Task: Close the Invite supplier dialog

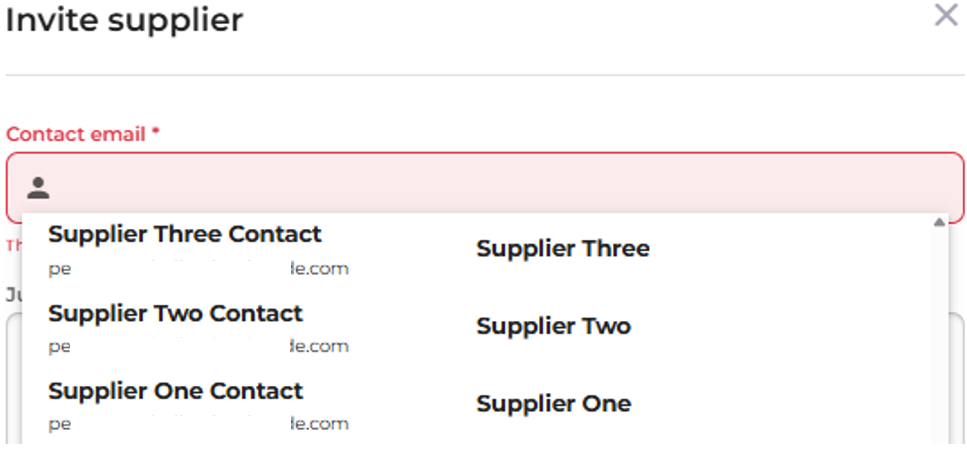Action: pos(945,16)
